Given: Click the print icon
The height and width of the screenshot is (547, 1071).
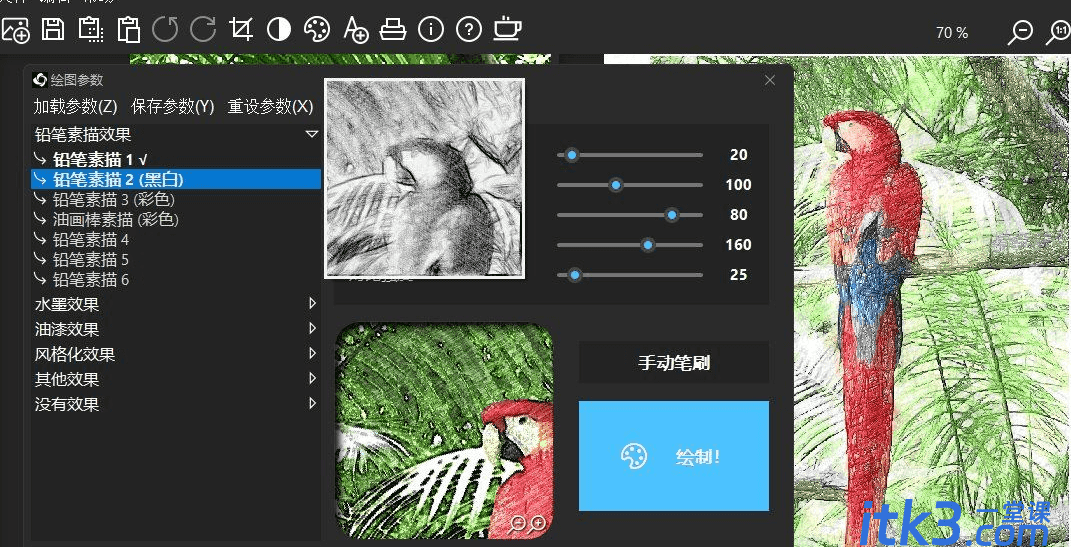Looking at the screenshot, I should pyautogui.click(x=393, y=29).
